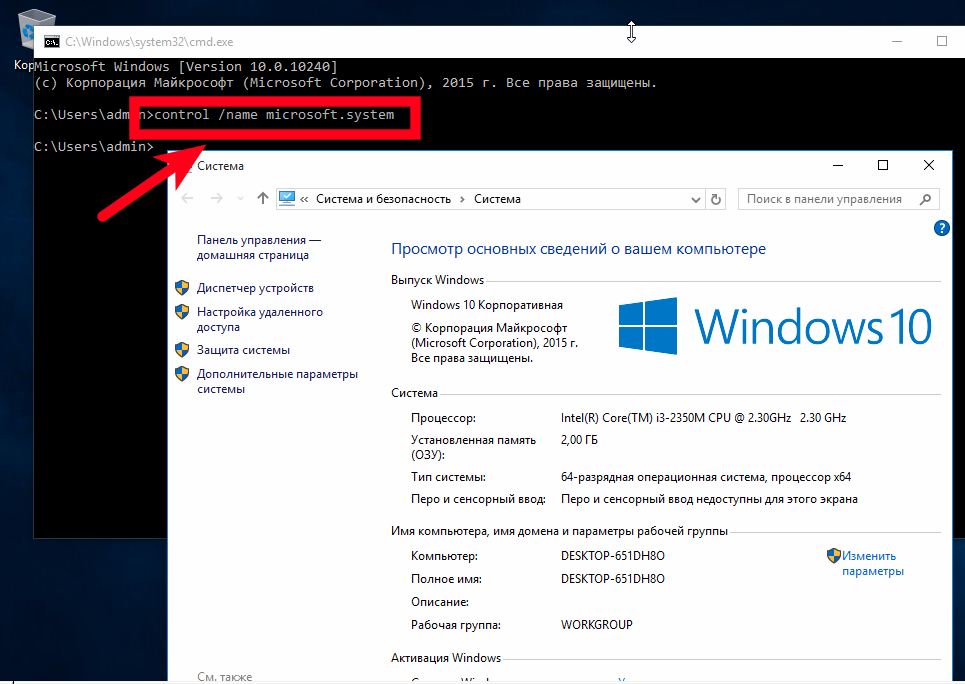
Task: Click the computer icon in address bar
Action: tap(287, 198)
